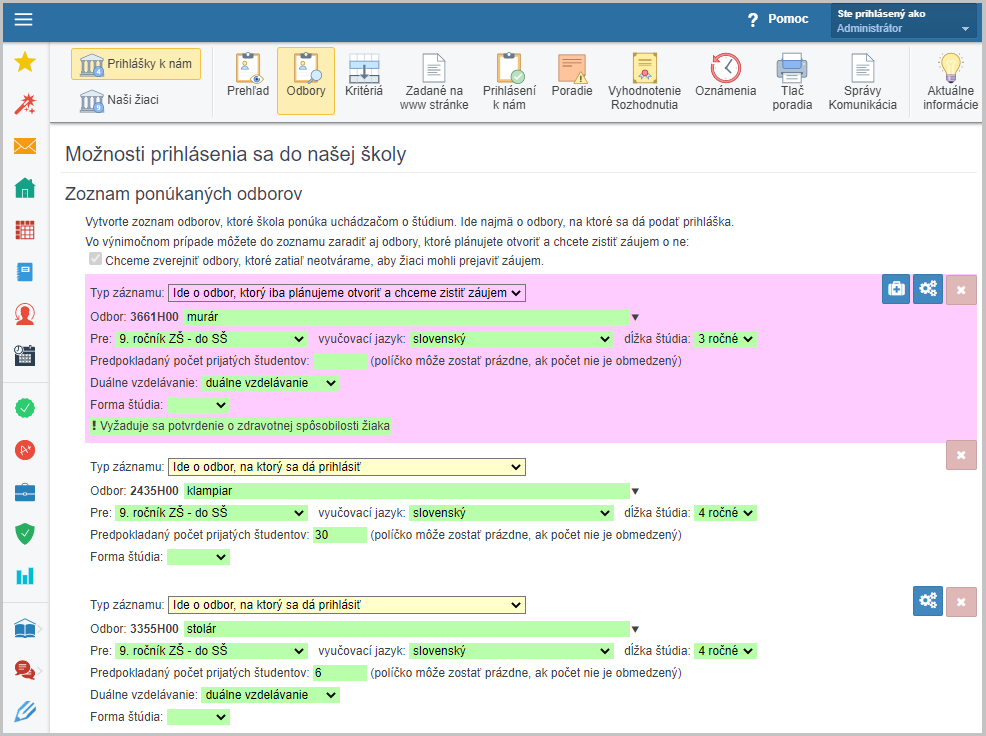Open the gear settings button for murár record
986x736 pixels.
coord(928,289)
